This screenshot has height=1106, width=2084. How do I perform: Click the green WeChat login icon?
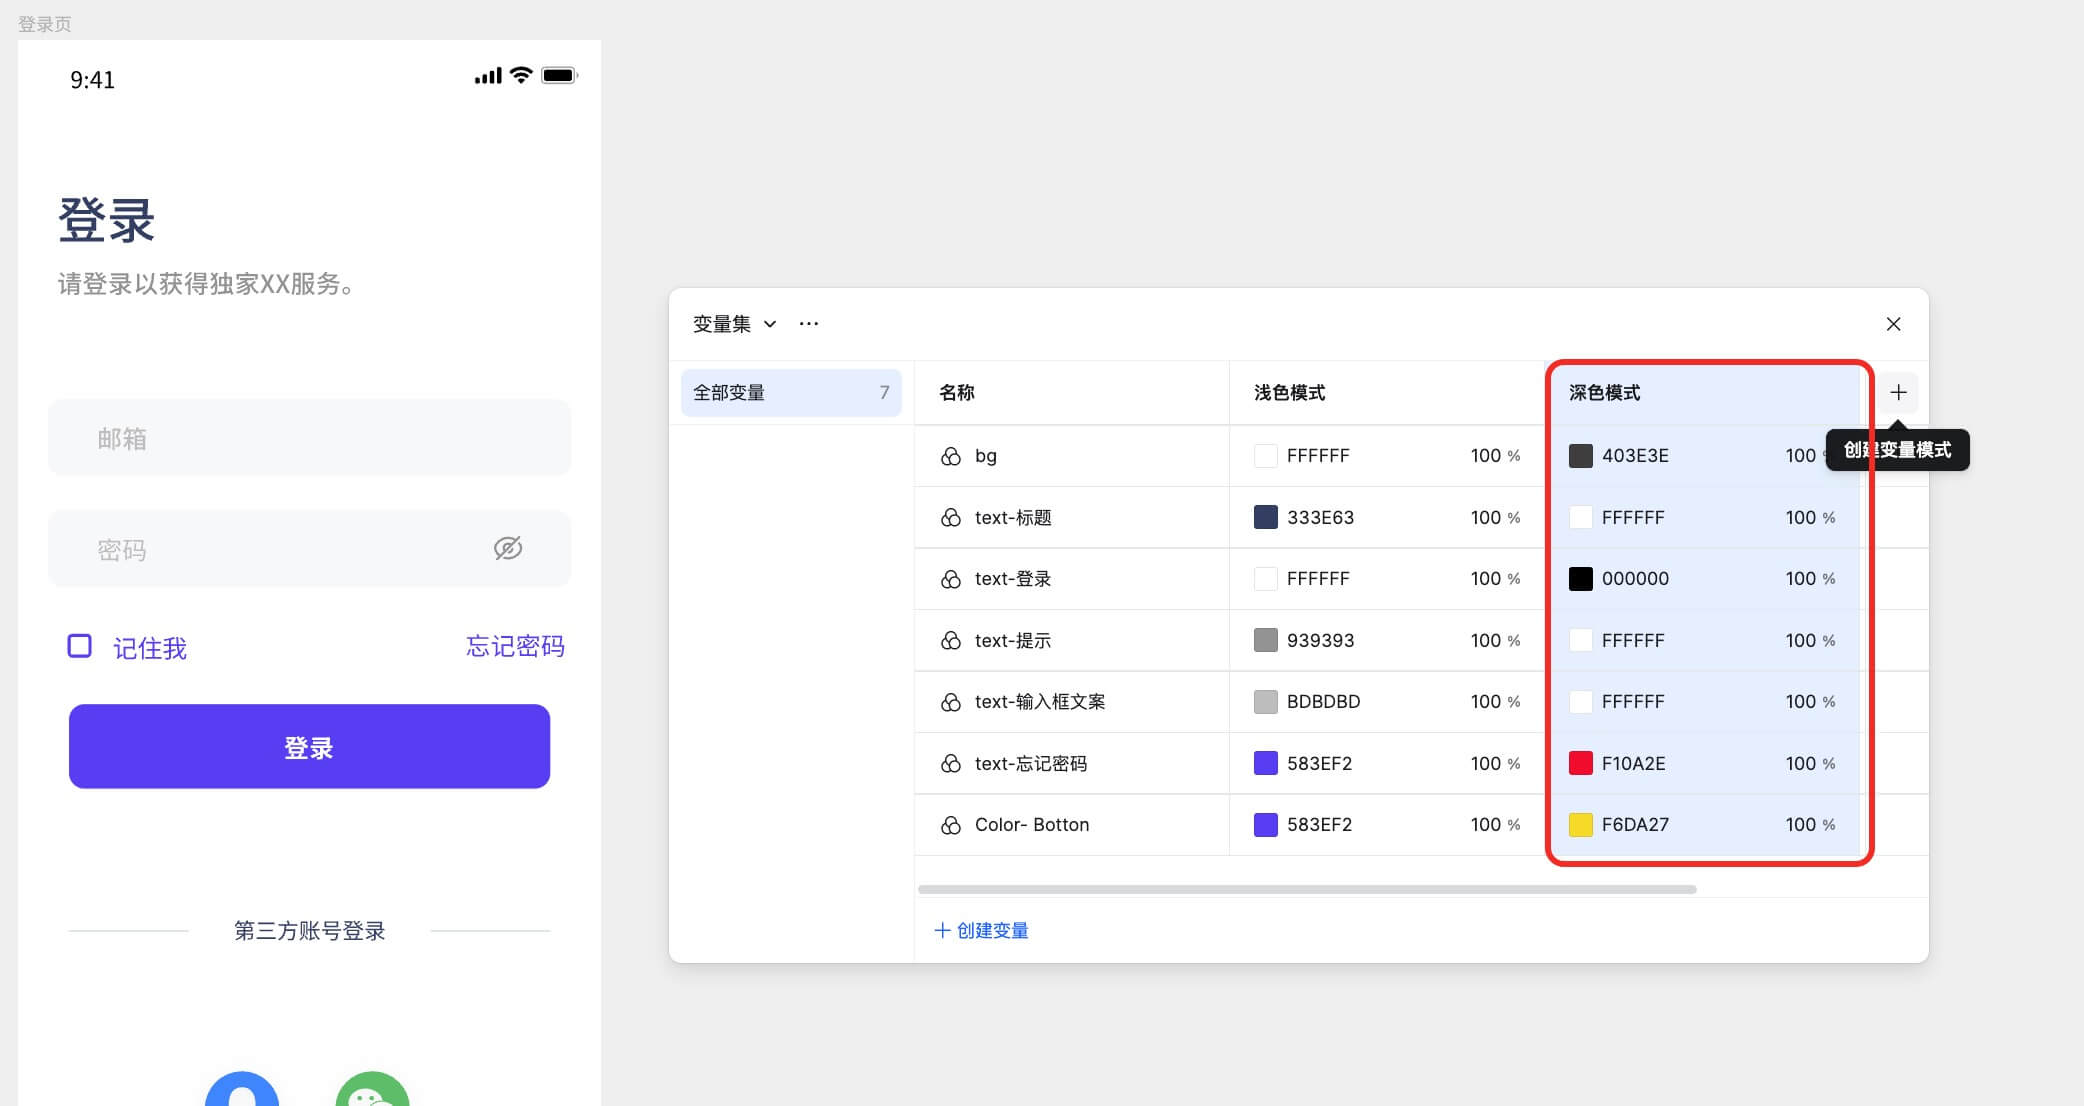(372, 1092)
